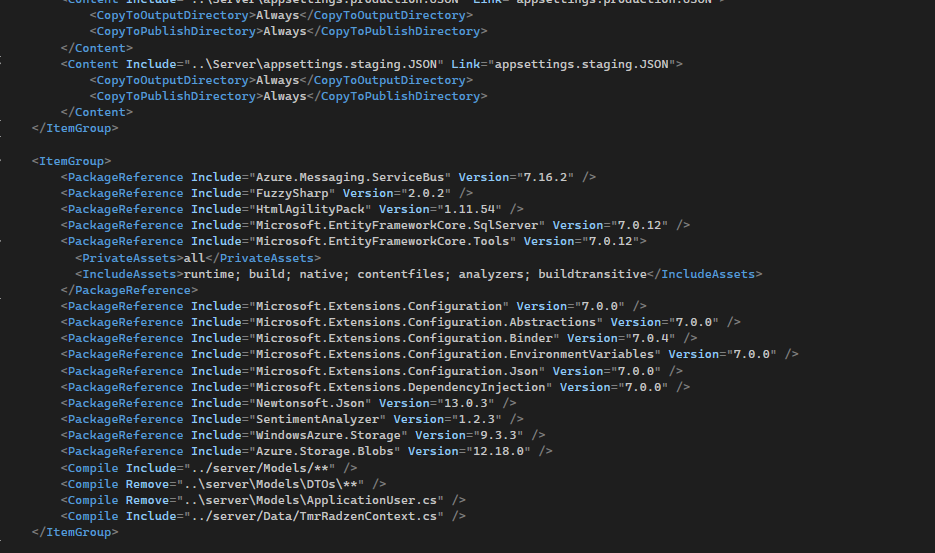Click version "7.0.12" on the SqlServer line
This screenshot has width=935, height=553.
pyautogui.click(x=639, y=225)
